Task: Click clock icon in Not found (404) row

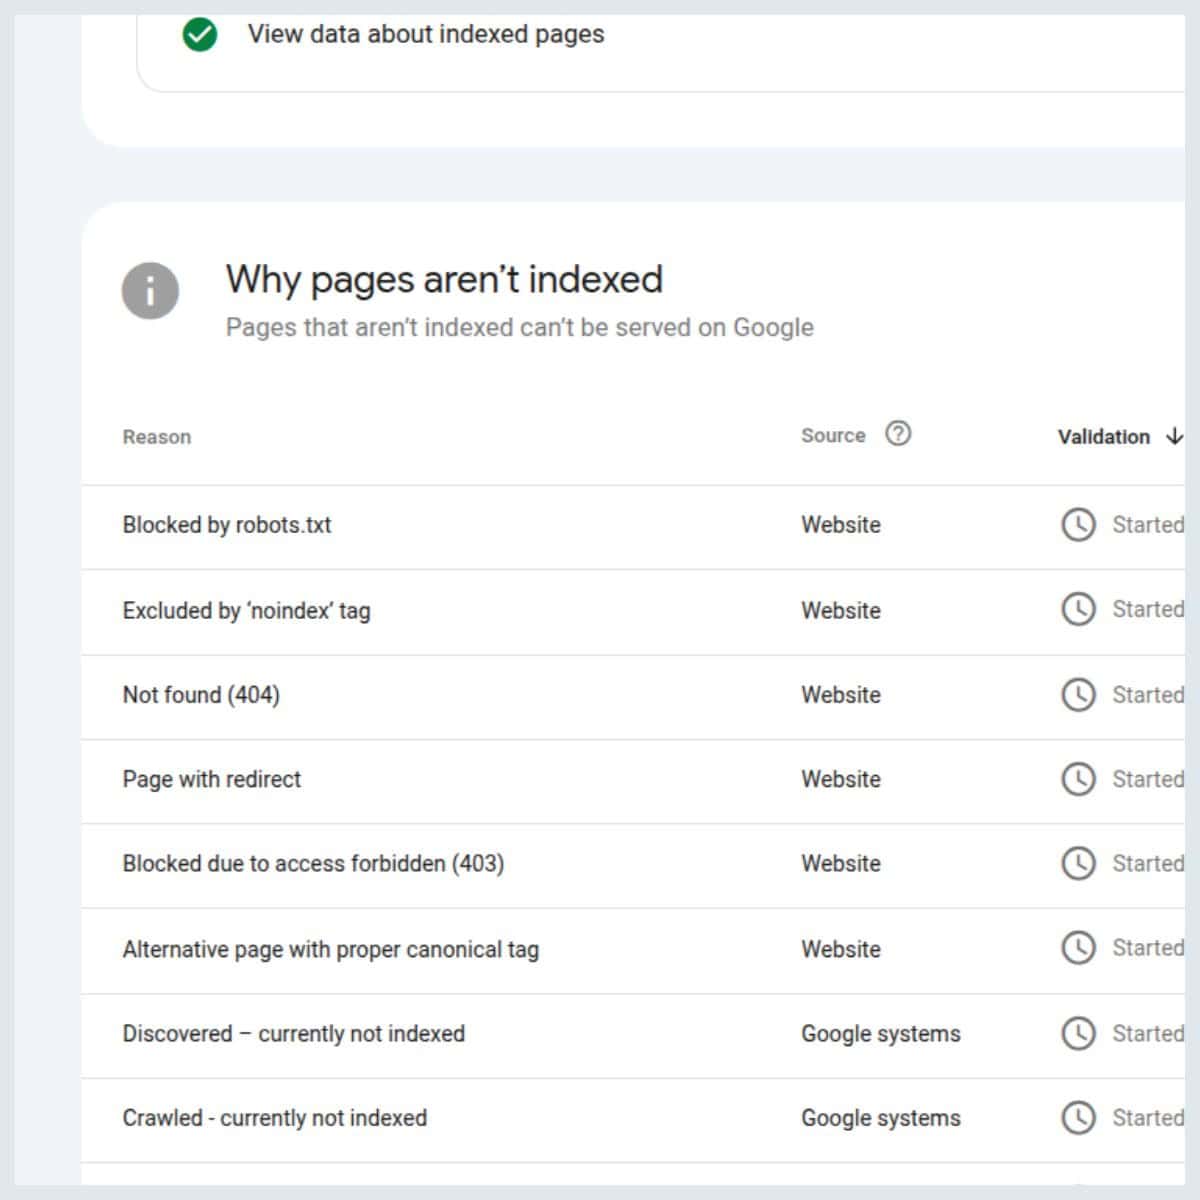Action: point(1078,695)
